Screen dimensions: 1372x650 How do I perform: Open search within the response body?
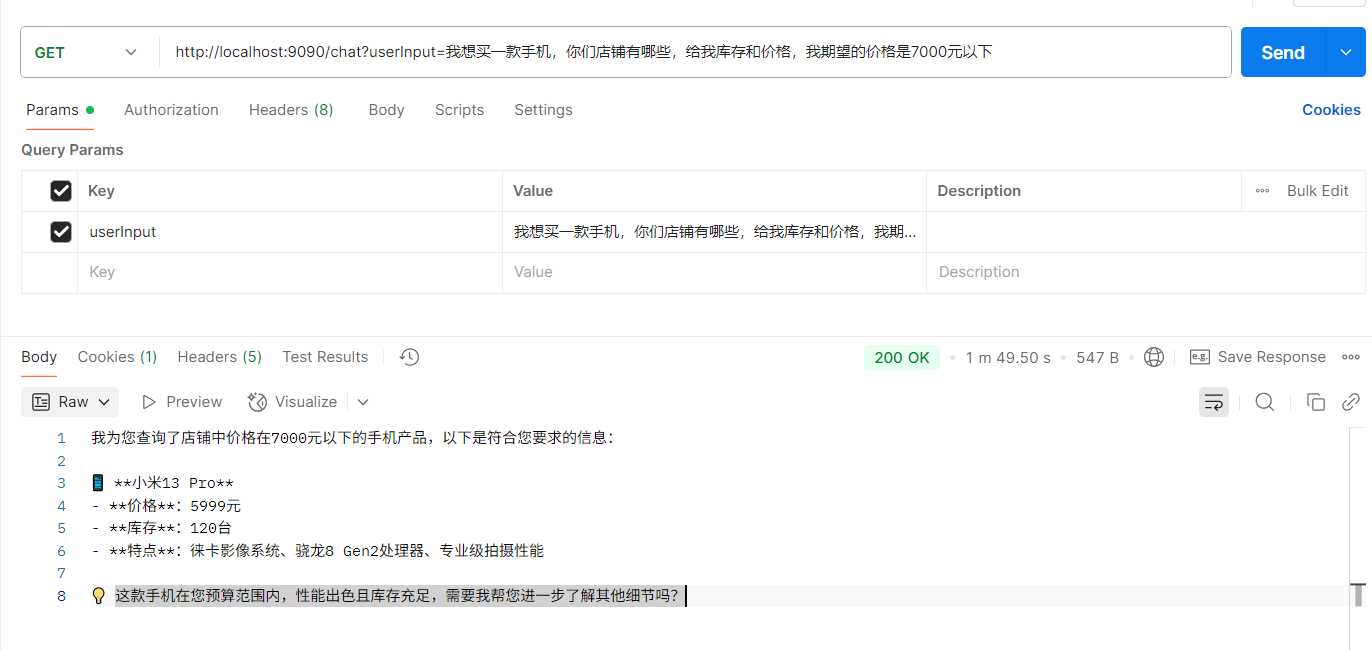[x=1265, y=401]
